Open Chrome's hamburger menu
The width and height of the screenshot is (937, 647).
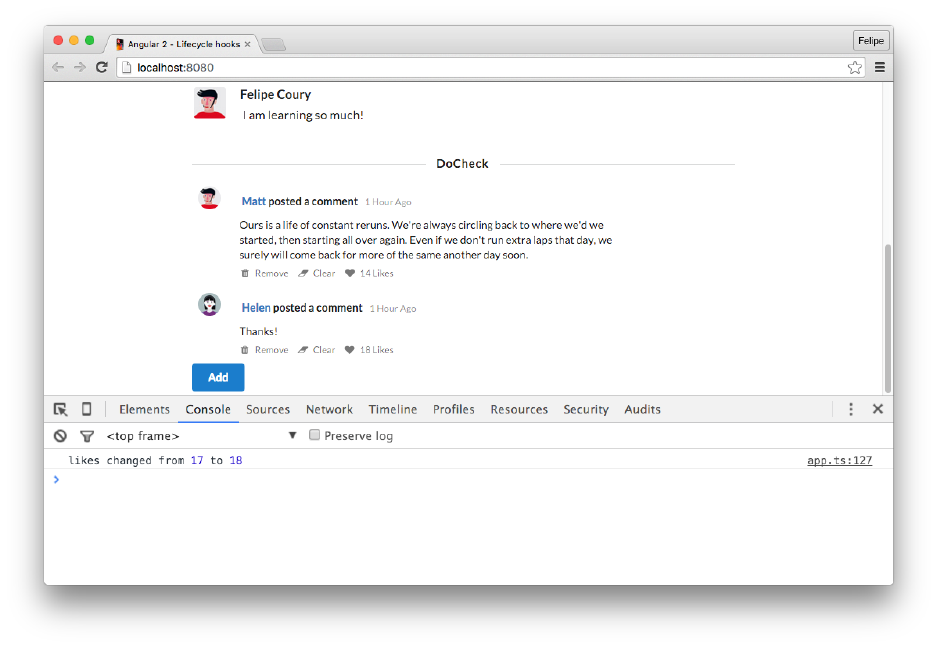880,67
